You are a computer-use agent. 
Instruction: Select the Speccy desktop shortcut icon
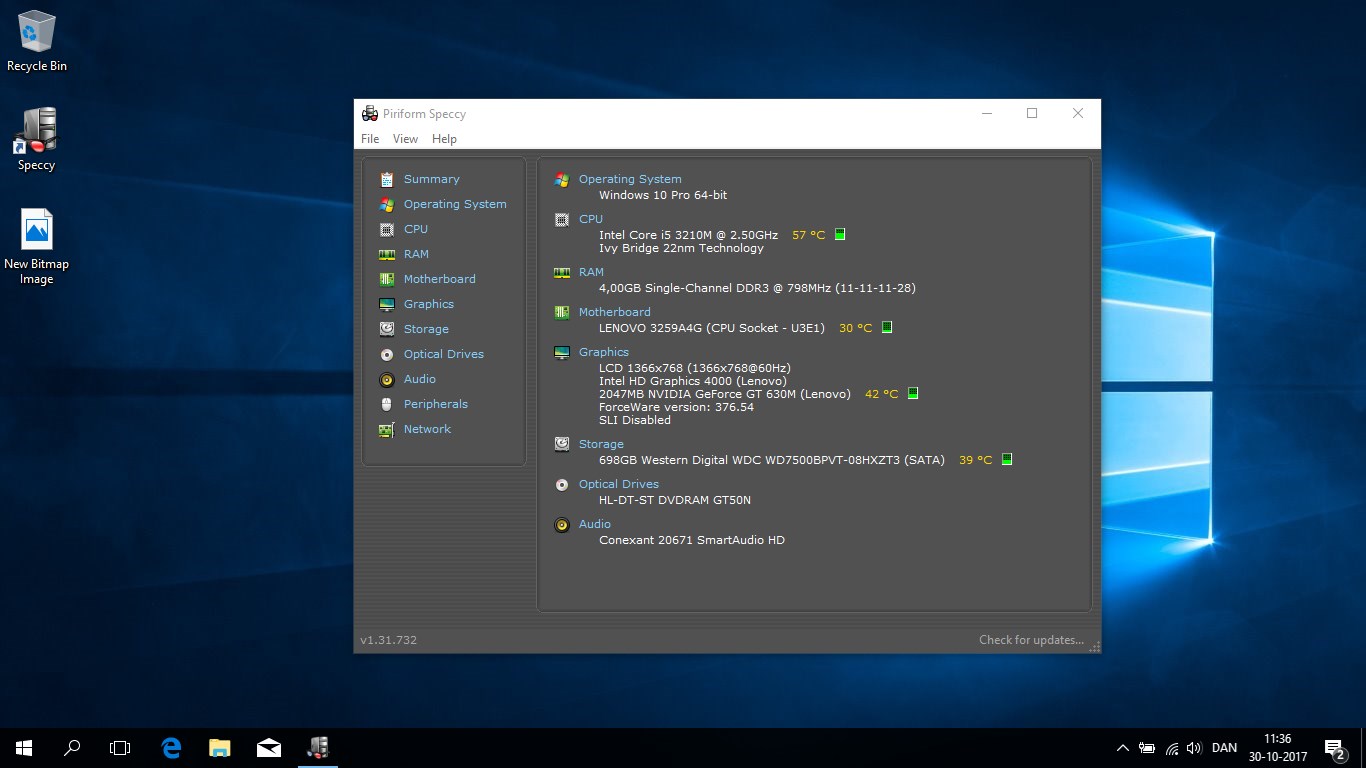point(36,140)
